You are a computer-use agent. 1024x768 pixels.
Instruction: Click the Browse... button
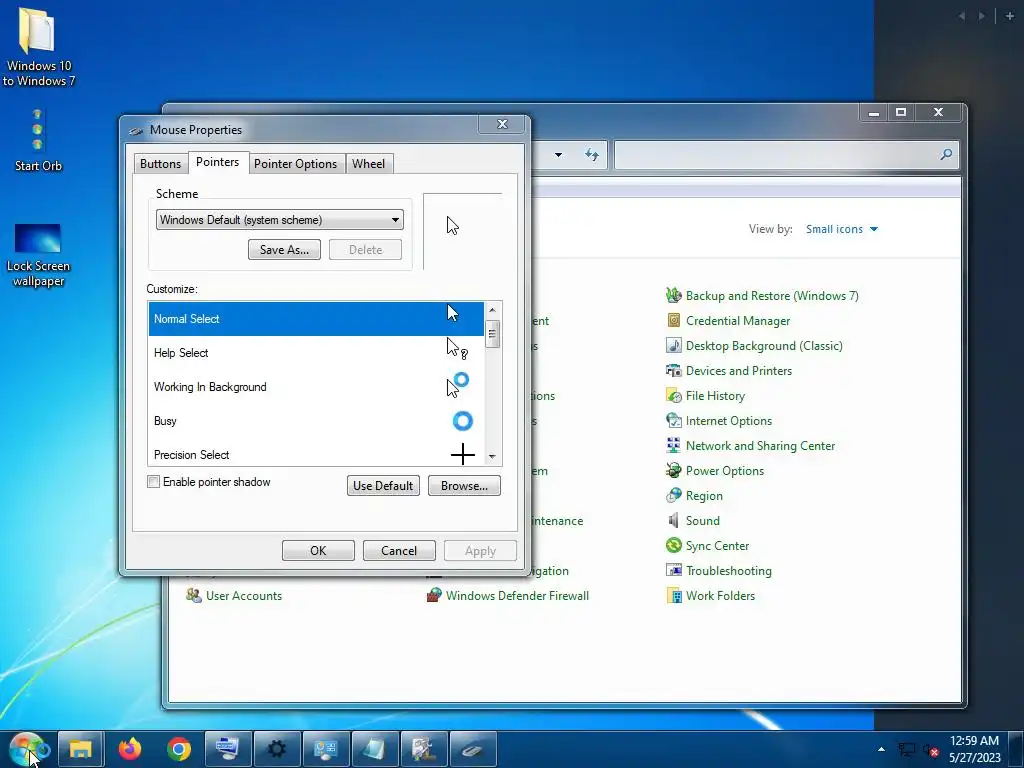coord(464,486)
